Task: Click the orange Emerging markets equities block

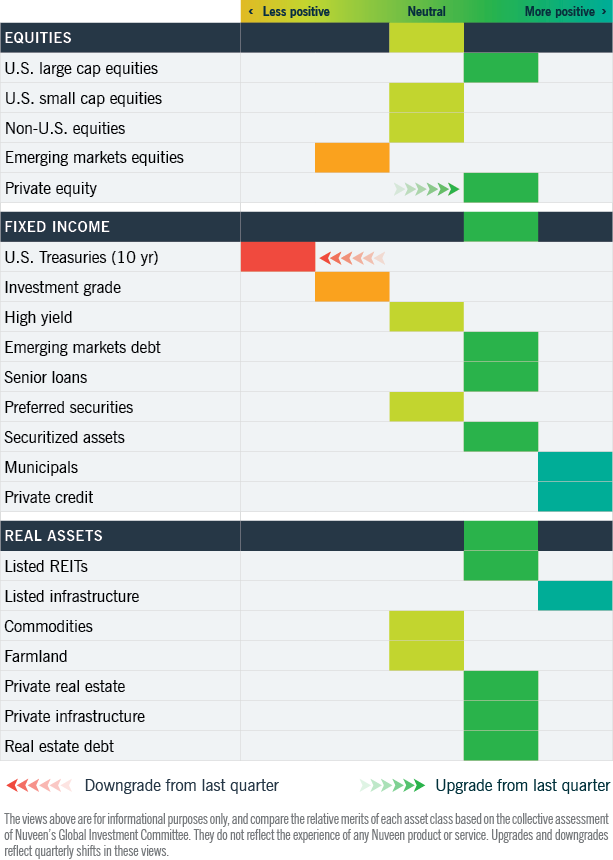Action: pos(352,158)
